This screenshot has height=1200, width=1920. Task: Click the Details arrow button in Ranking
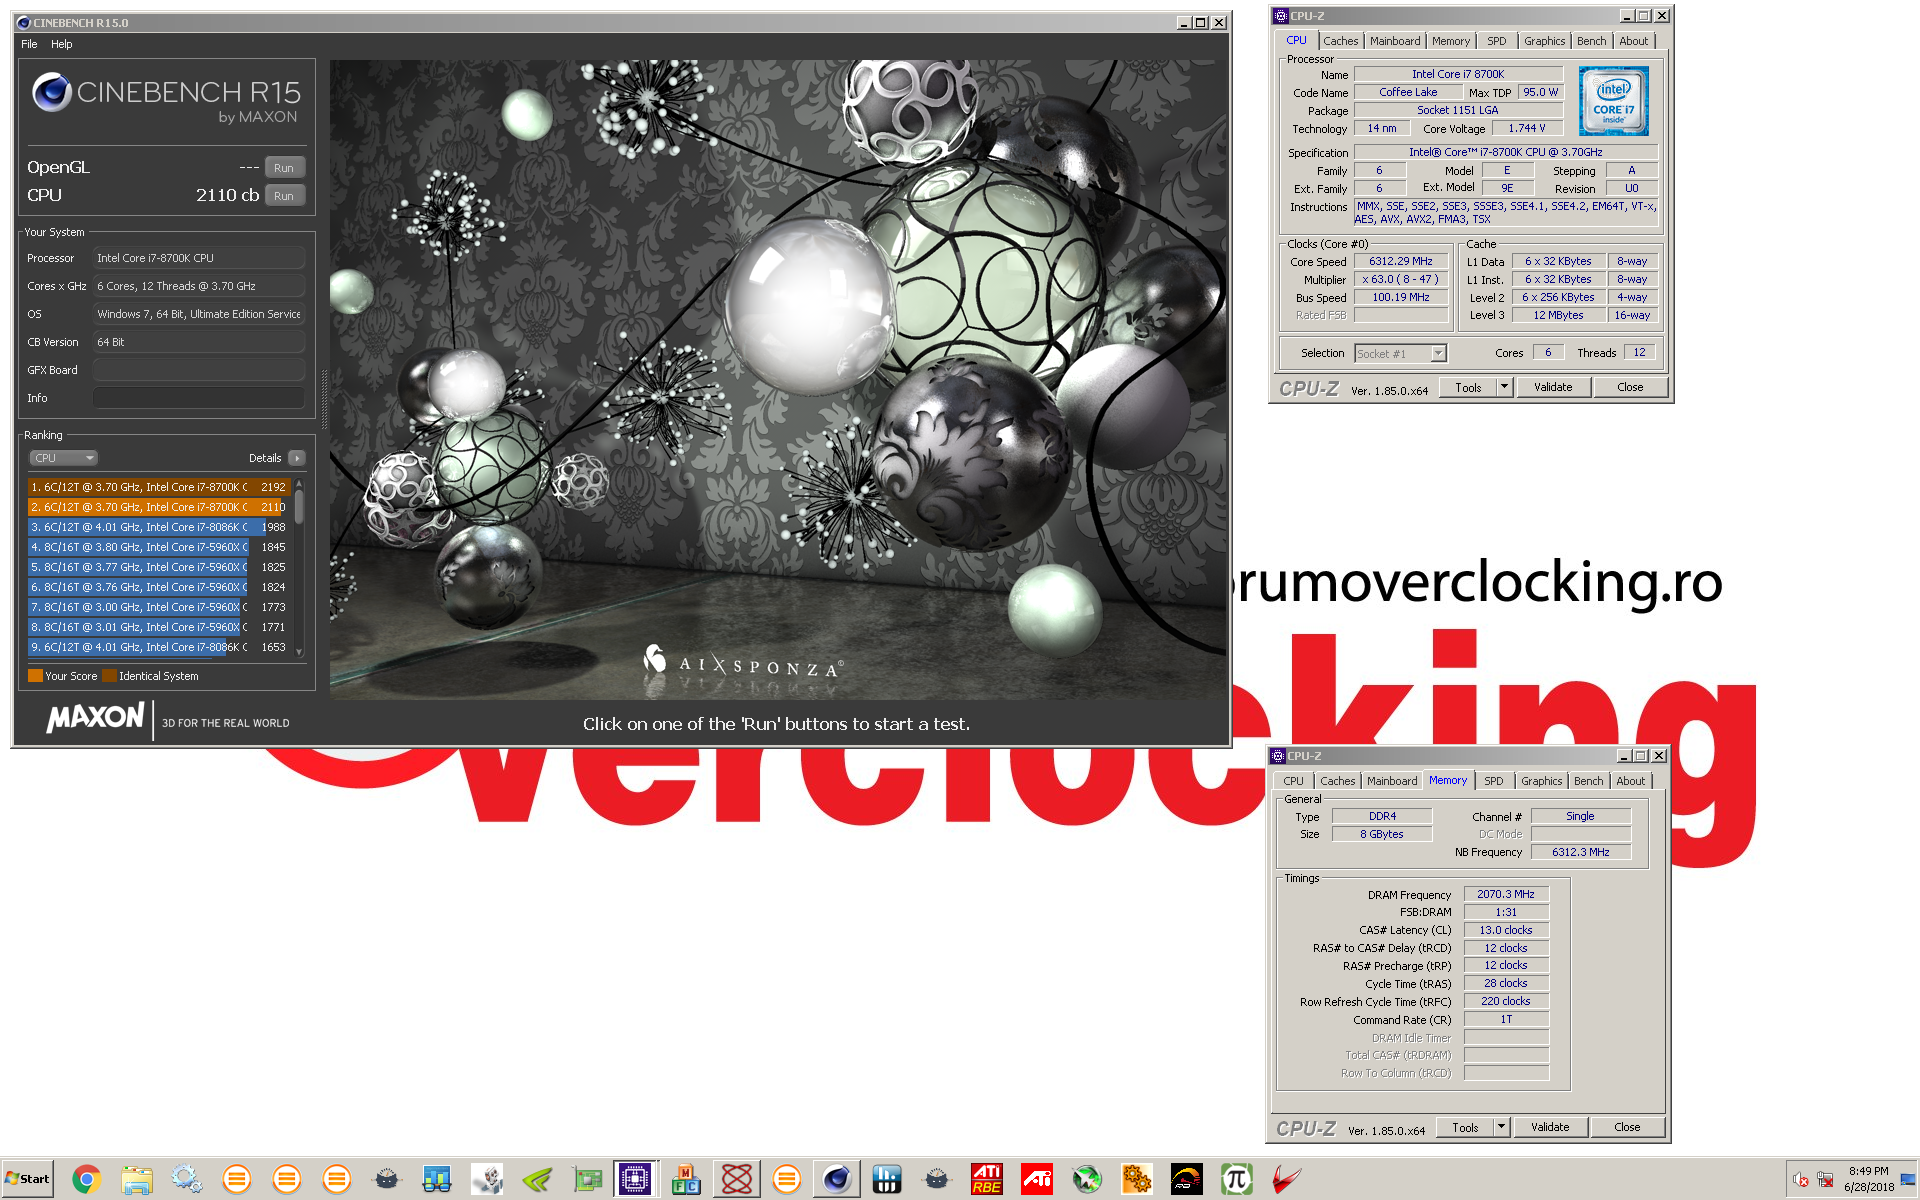tap(296, 458)
